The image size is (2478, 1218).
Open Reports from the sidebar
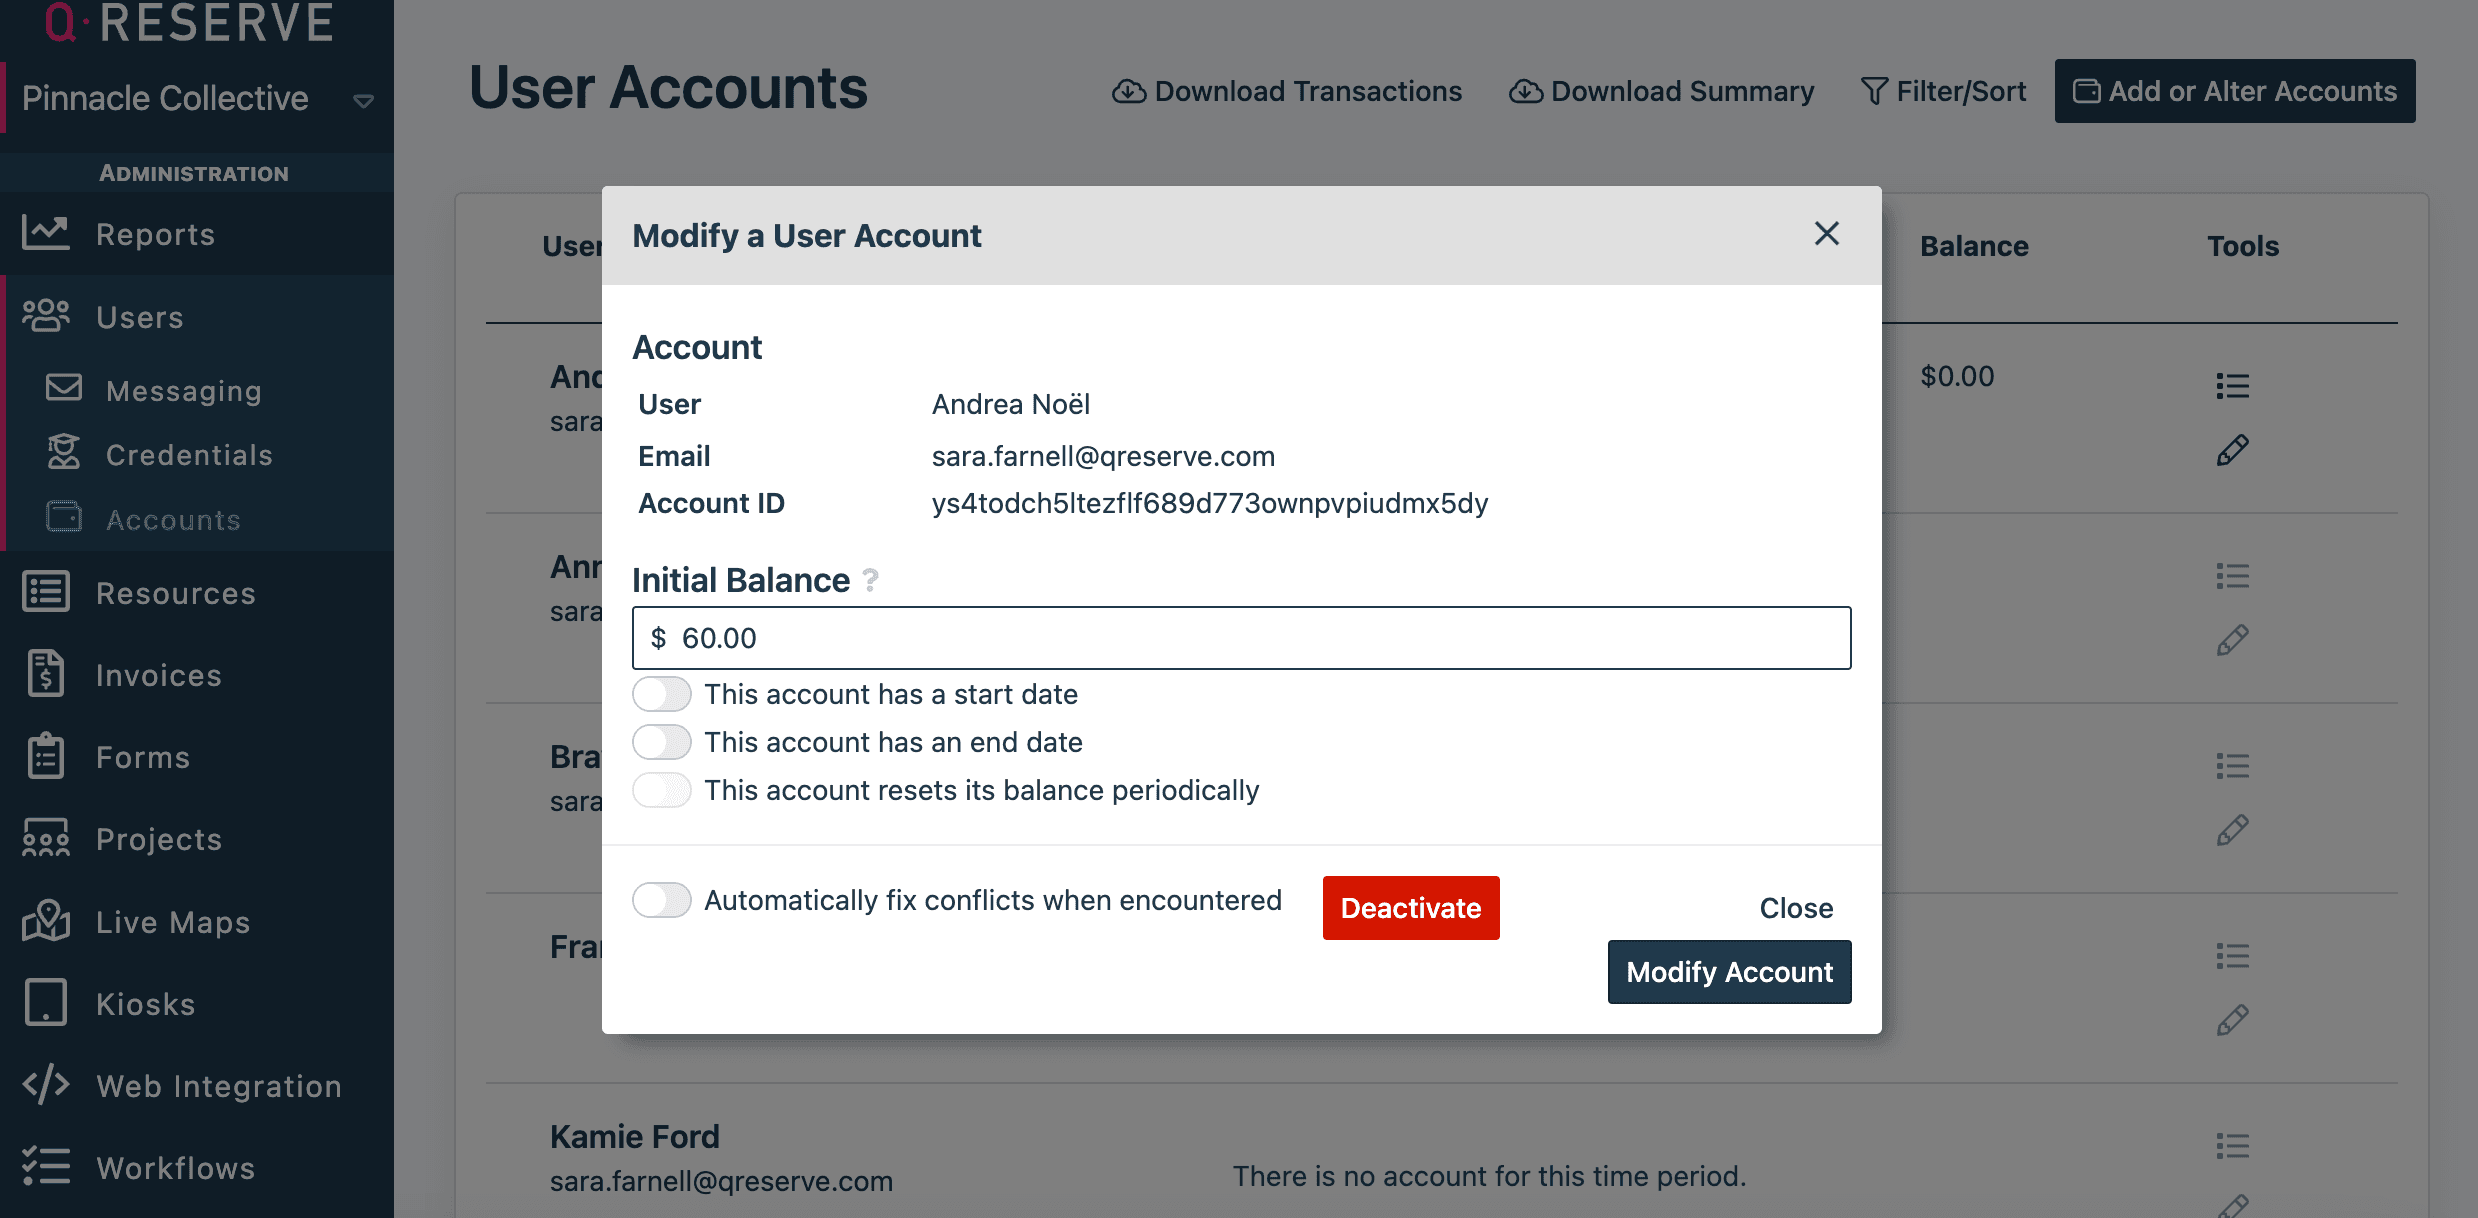[x=155, y=235]
